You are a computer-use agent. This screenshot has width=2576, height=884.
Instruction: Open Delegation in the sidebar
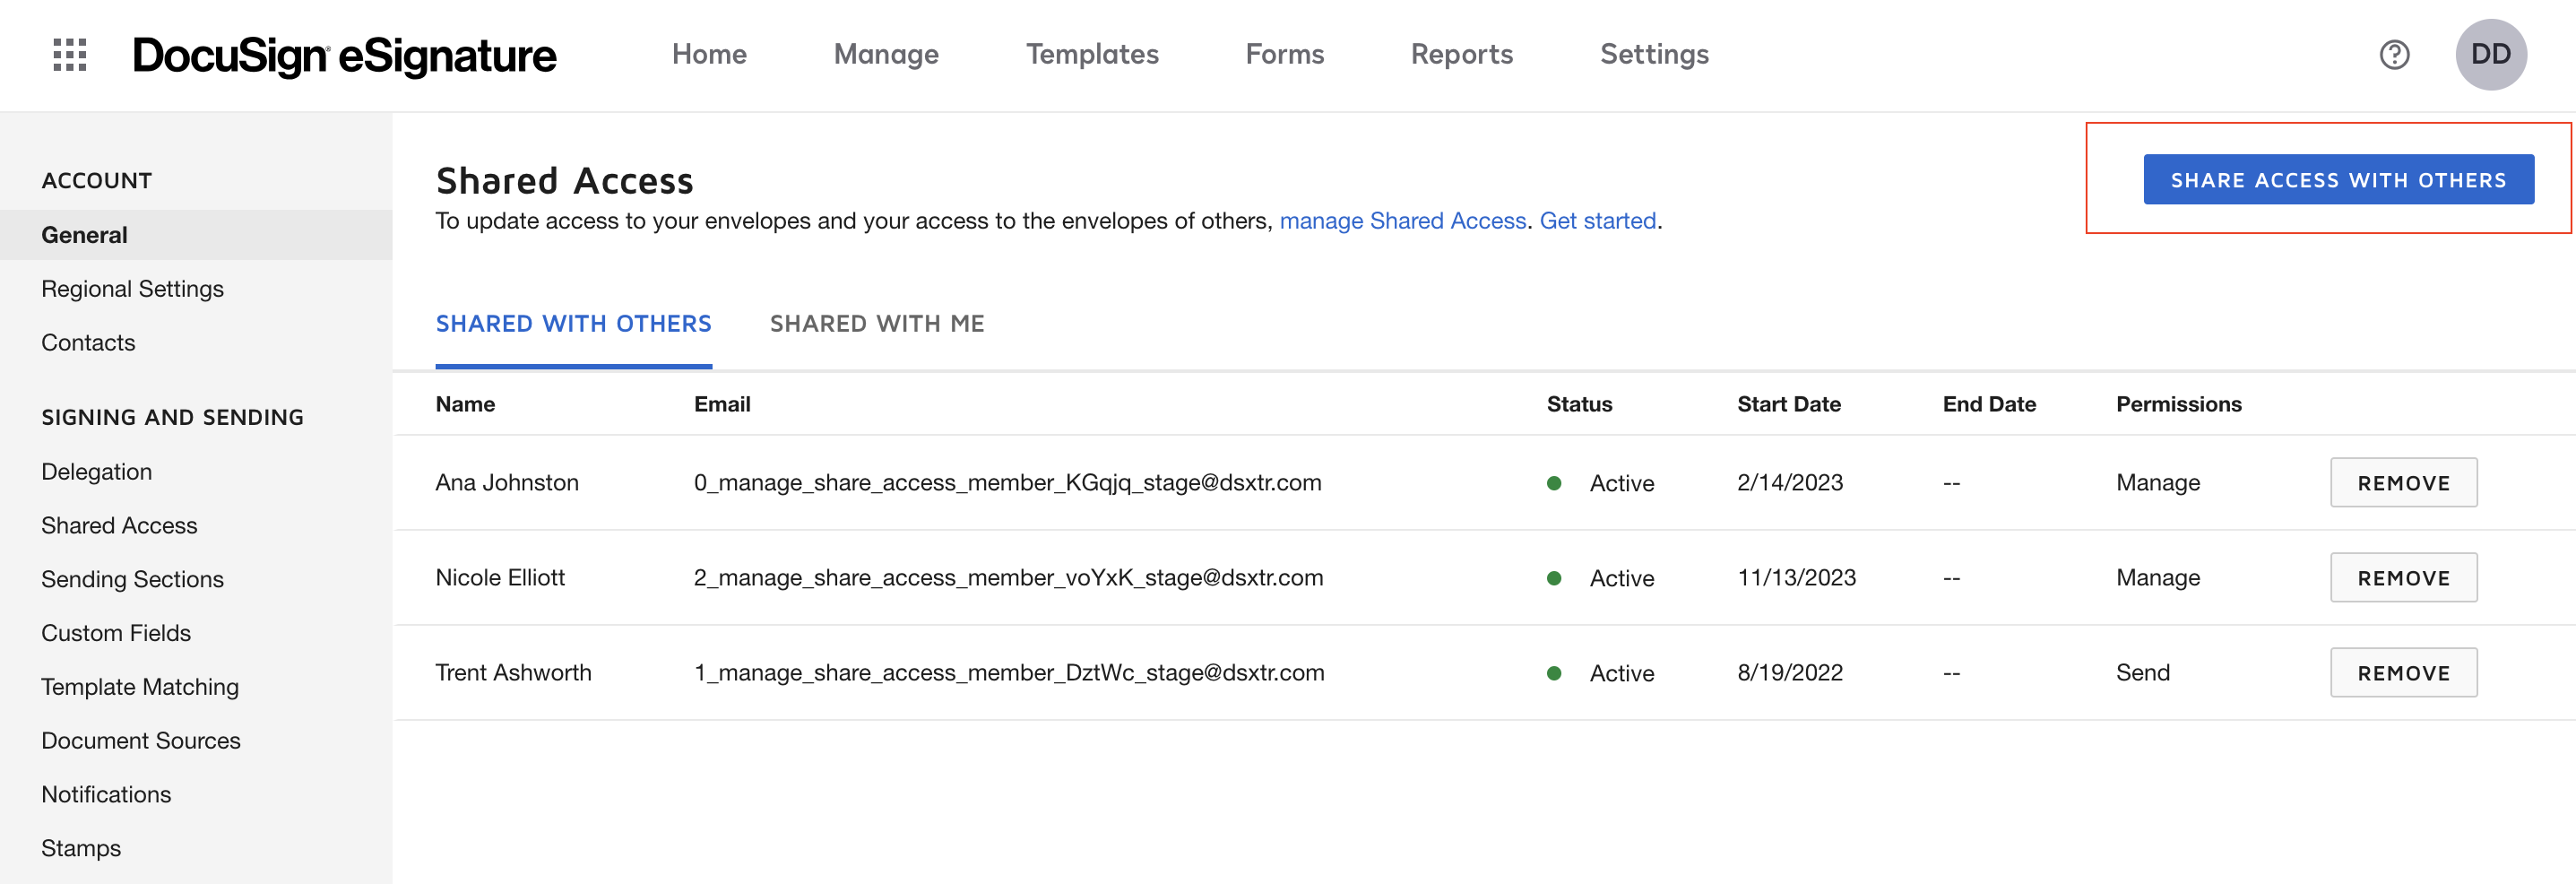[97, 472]
